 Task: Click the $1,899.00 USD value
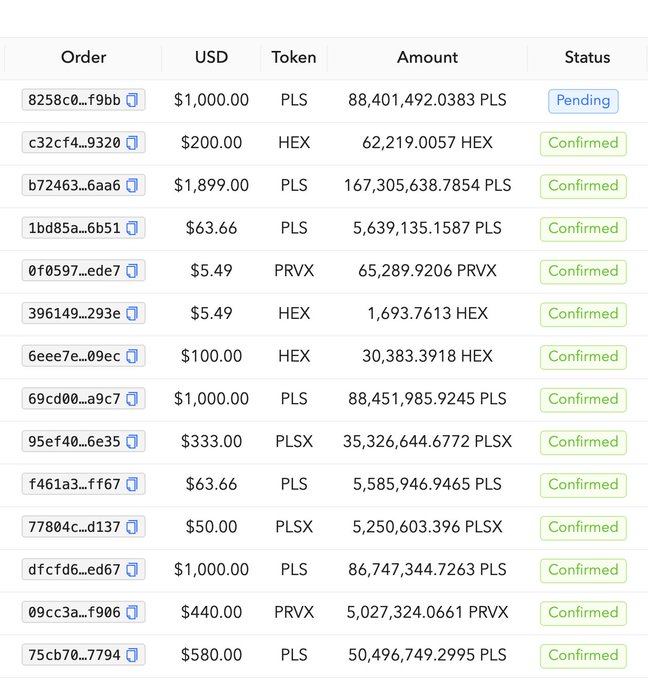(x=211, y=186)
